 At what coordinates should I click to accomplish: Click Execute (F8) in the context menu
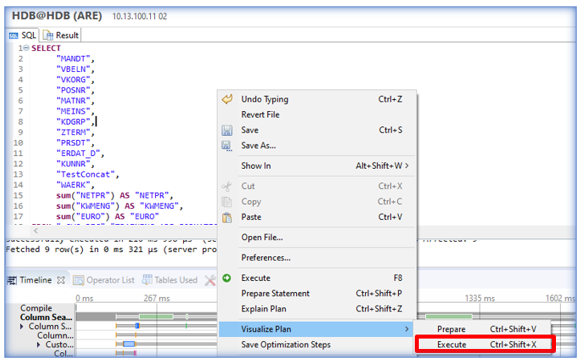coord(317,278)
